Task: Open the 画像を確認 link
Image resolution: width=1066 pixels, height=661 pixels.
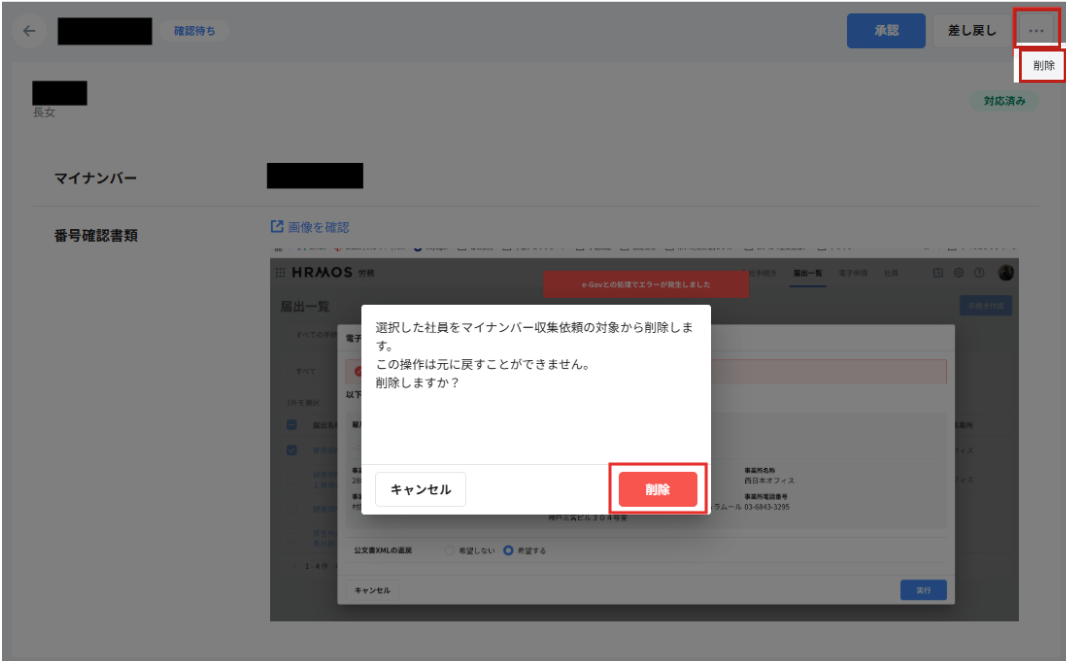Action: tap(318, 227)
